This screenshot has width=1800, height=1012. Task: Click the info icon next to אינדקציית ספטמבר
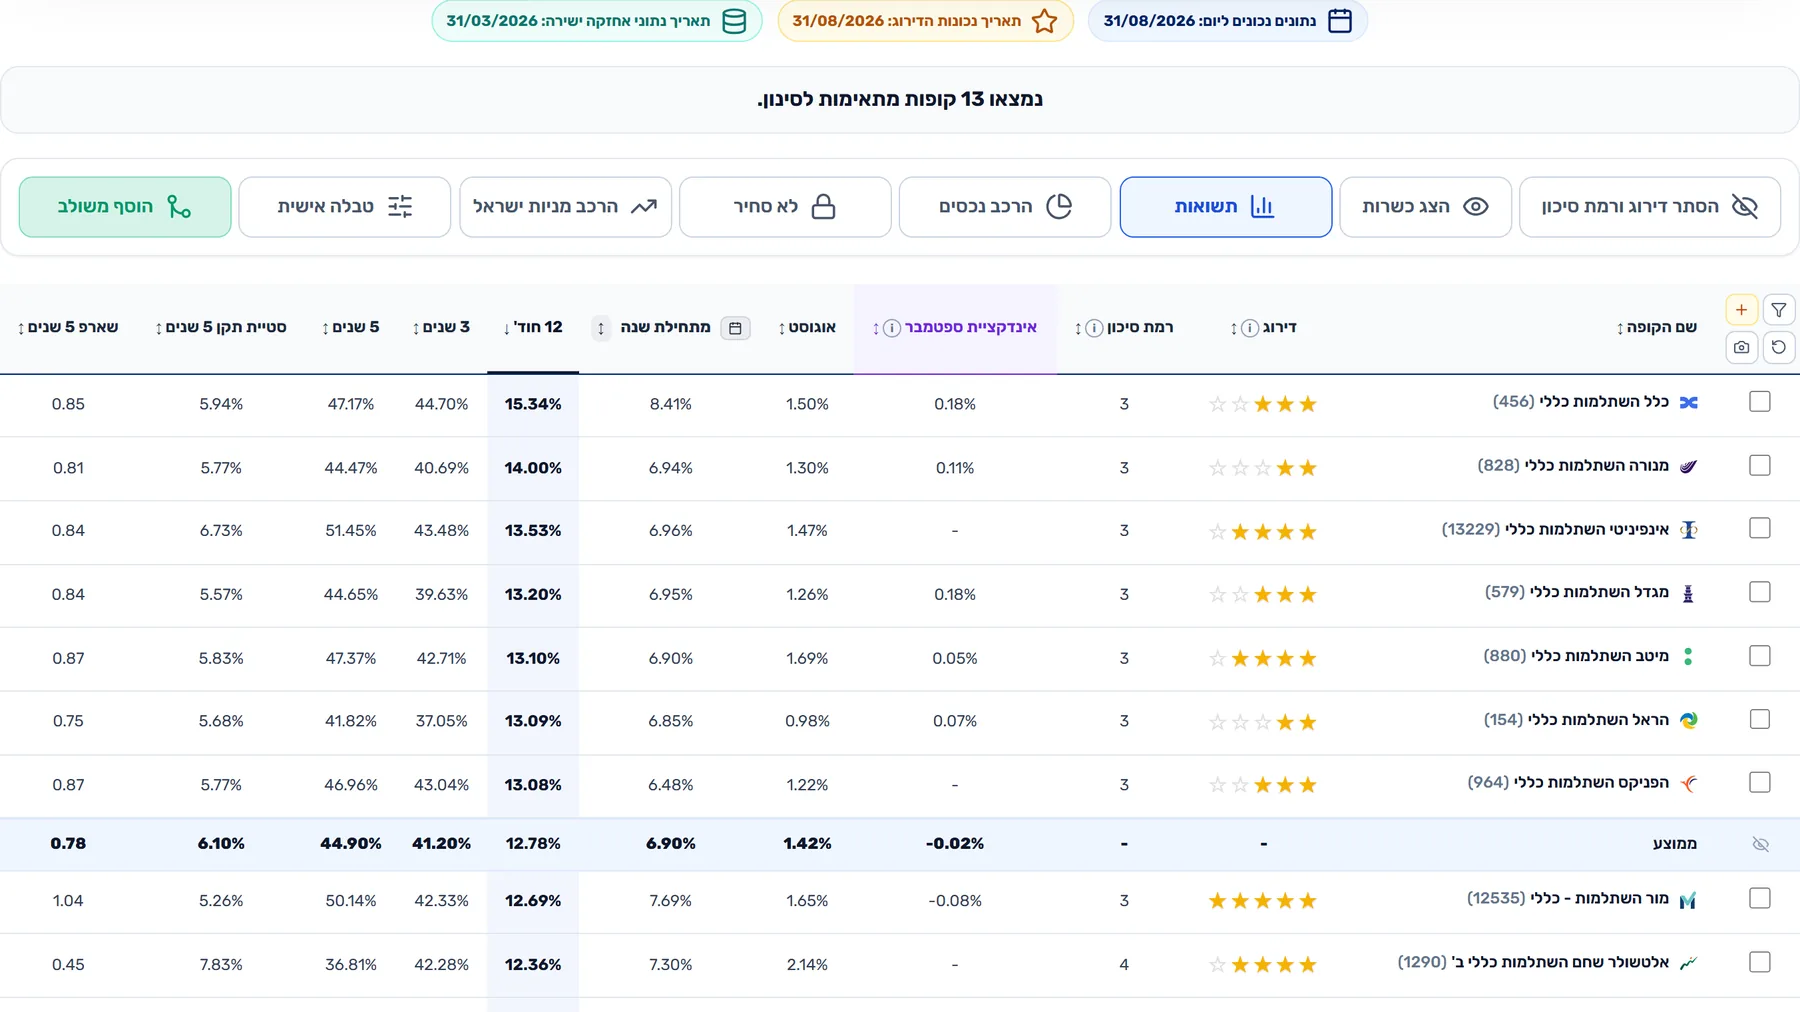(x=891, y=328)
